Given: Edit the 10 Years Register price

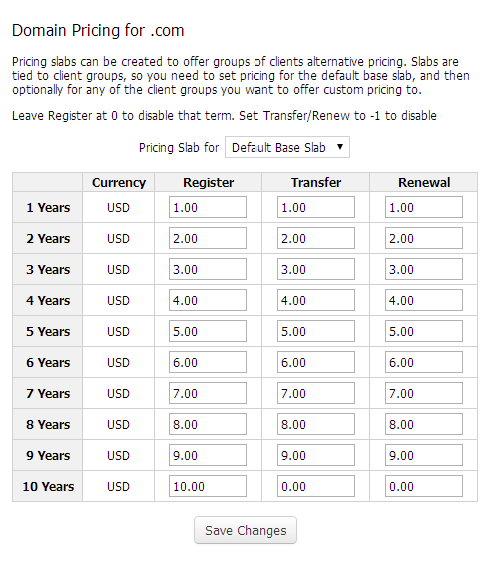Looking at the screenshot, I should tap(208, 486).
